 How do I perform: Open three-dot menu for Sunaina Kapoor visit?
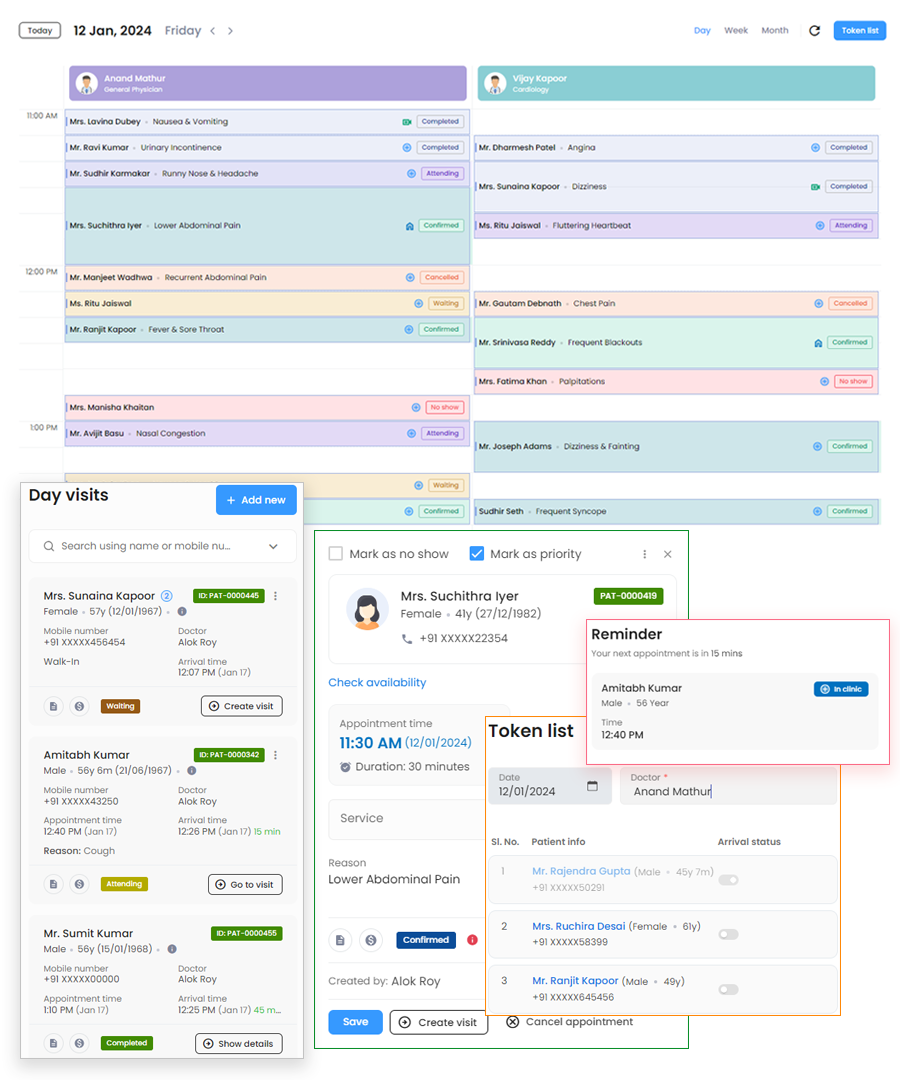pos(275,596)
